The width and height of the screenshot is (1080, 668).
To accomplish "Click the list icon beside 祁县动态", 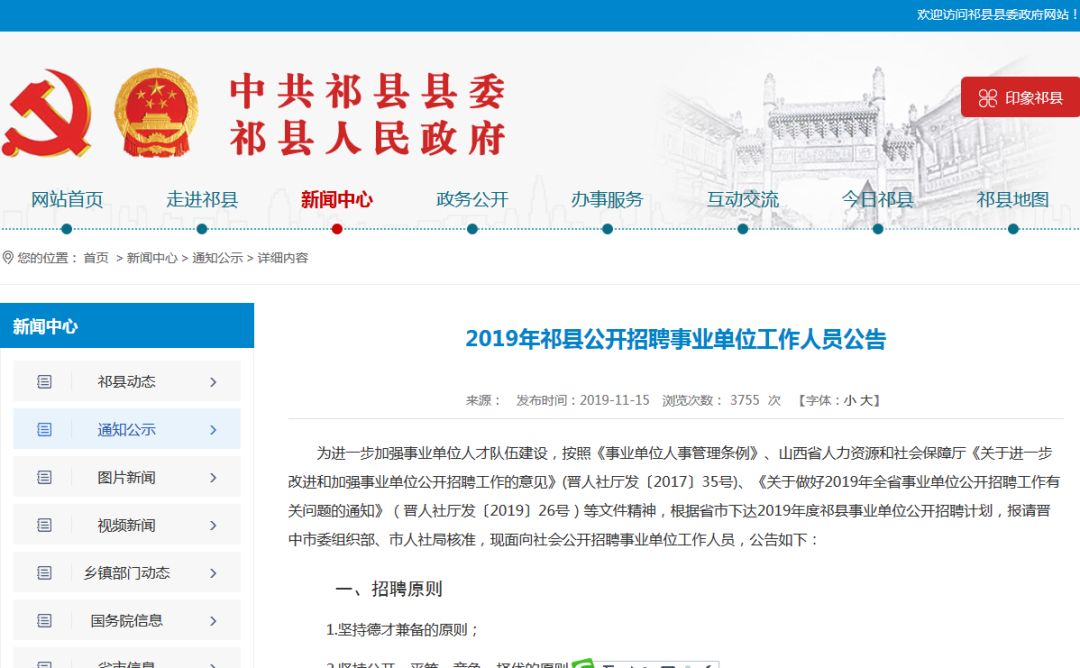I will click(44, 380).
